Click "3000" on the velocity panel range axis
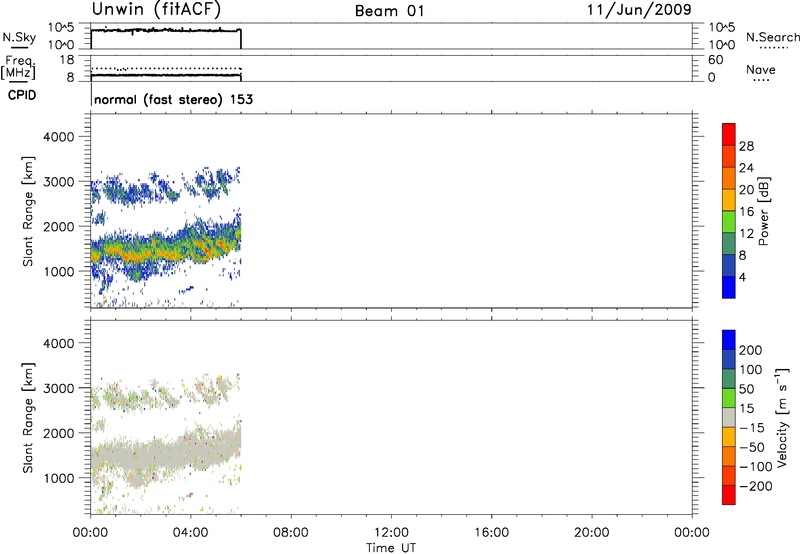The height and width of the screenshot is (554, 800). 58,388
